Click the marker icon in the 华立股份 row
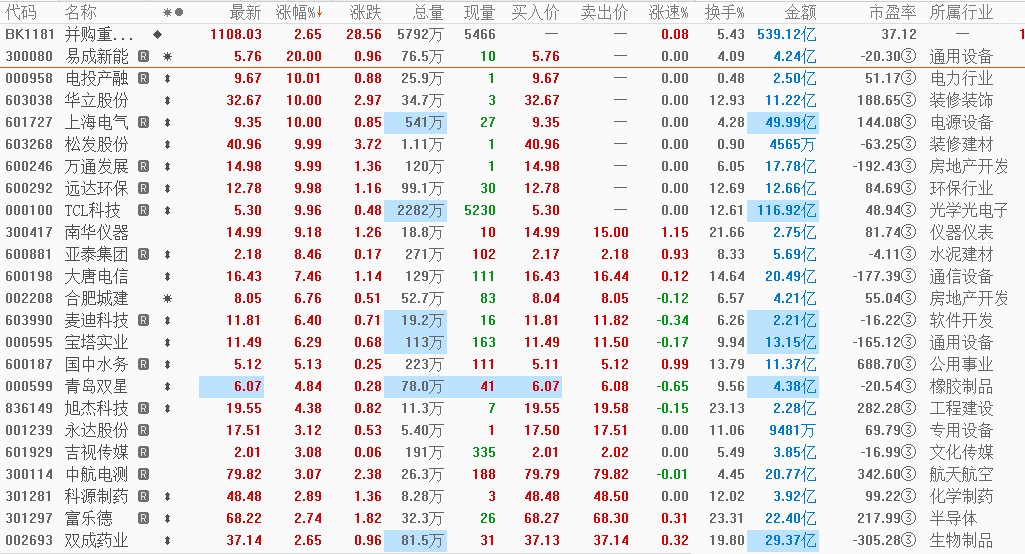Image resolution: width=1025 pixels, height=554 pixels. (167, 100)
